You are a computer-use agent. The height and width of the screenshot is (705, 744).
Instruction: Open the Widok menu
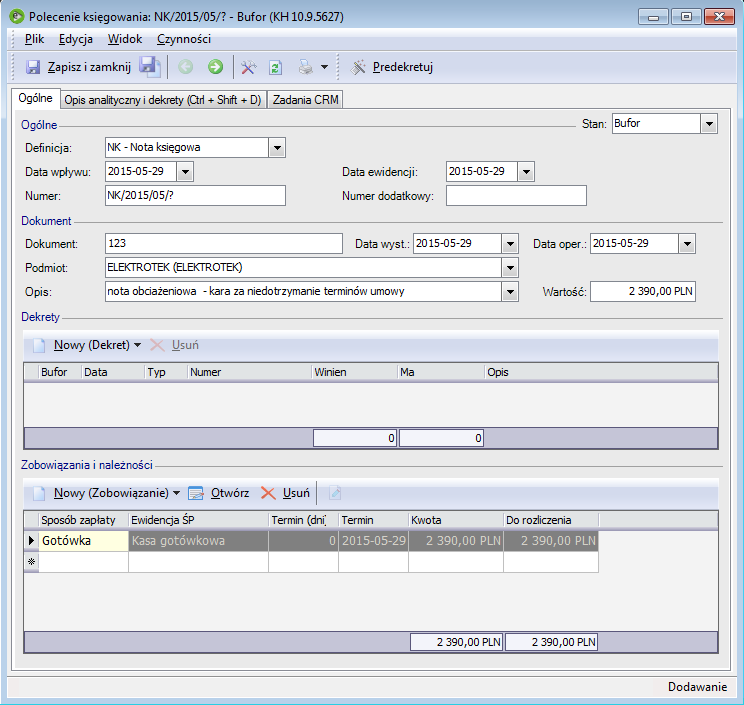pos(125,39)
